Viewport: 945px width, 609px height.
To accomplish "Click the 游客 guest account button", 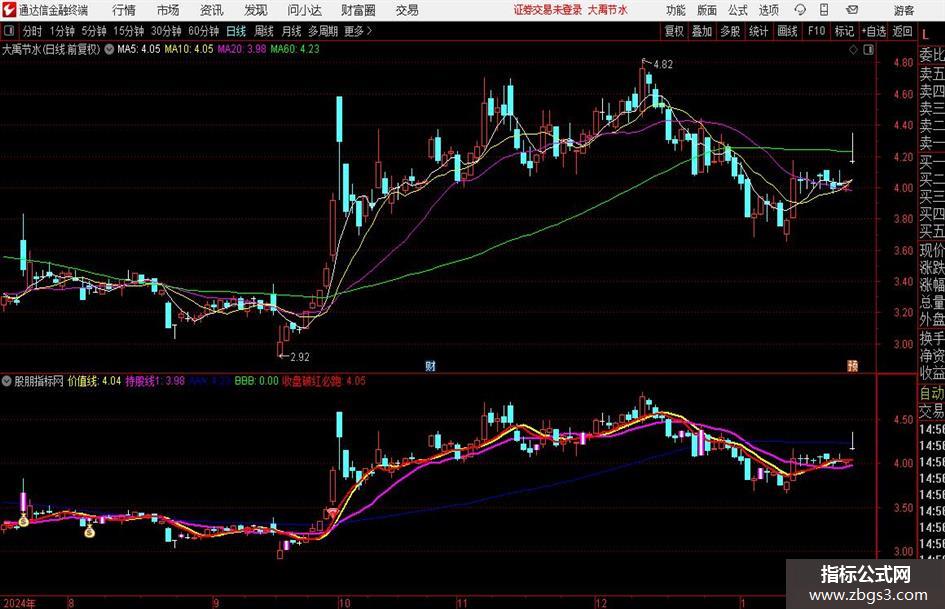I will pyautogui.click(x=903, y=10).
